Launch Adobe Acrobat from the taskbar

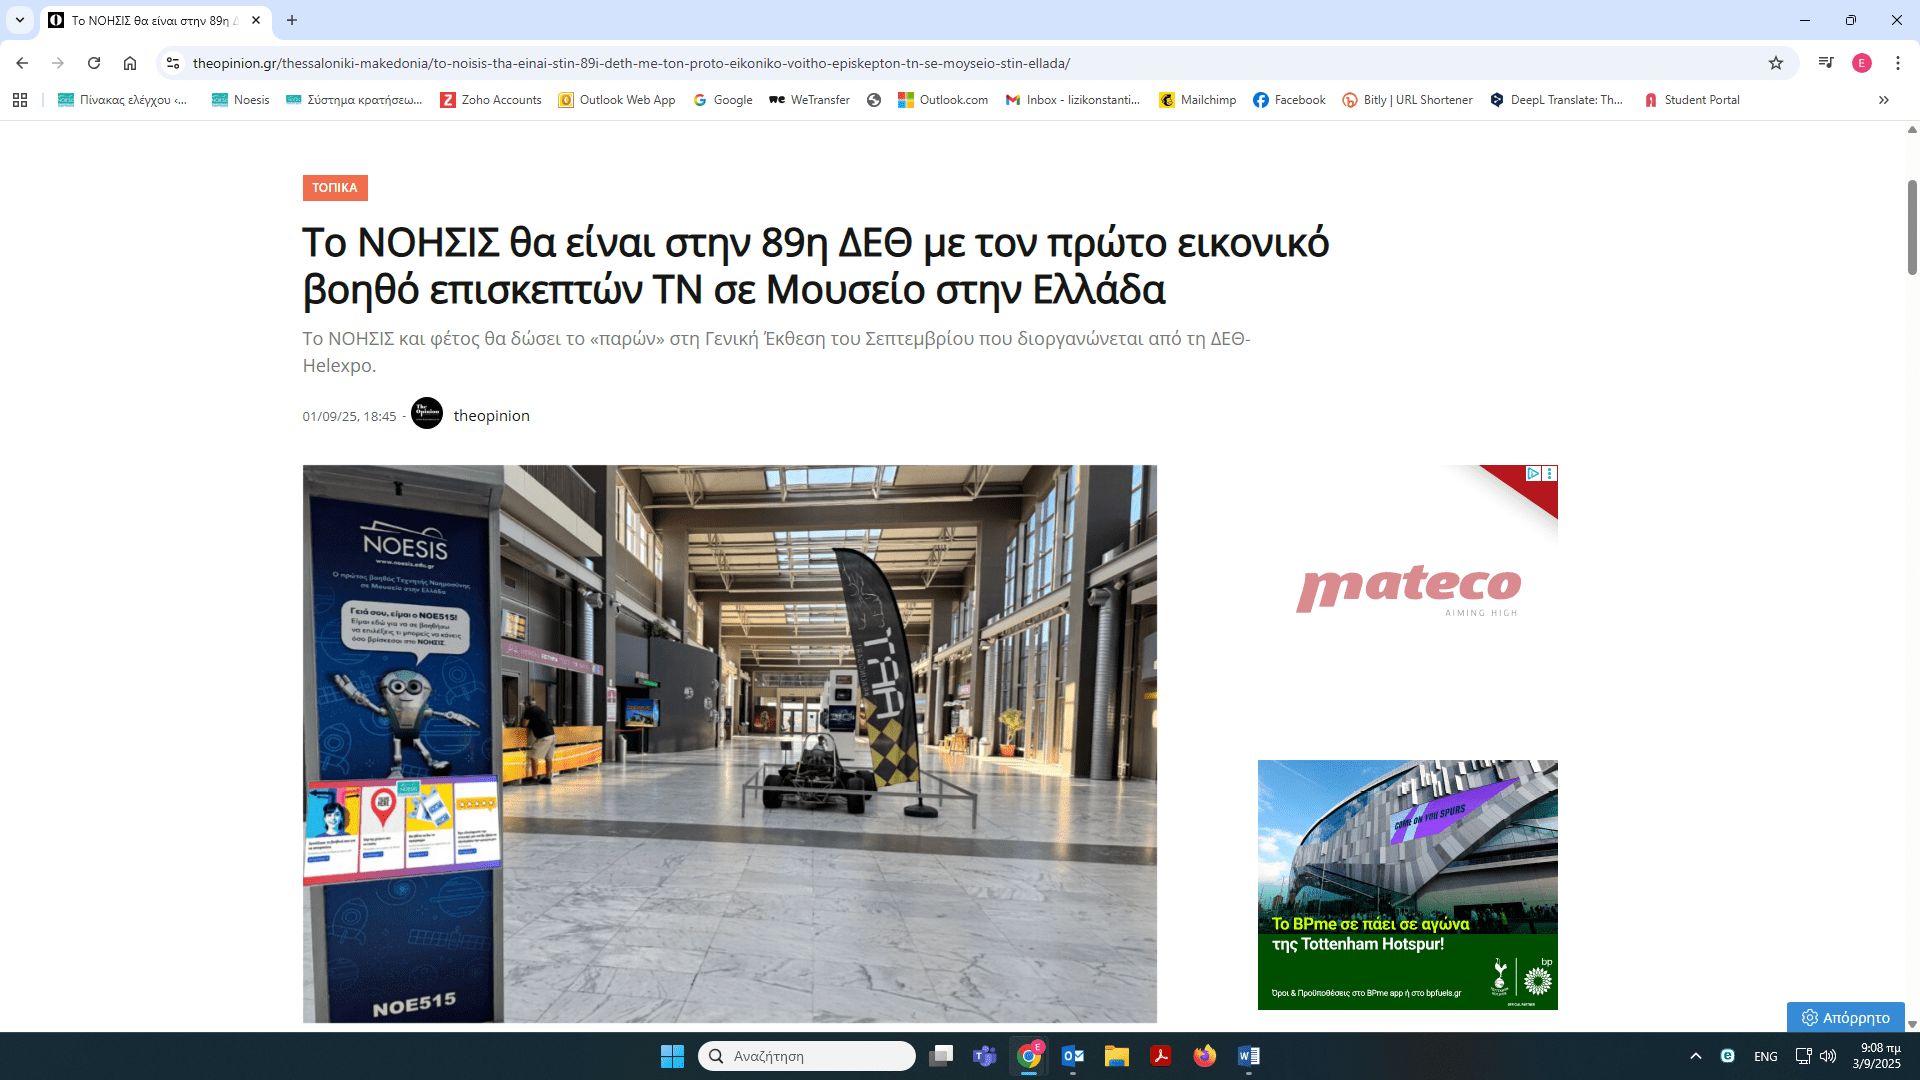pos(1160,1056)
